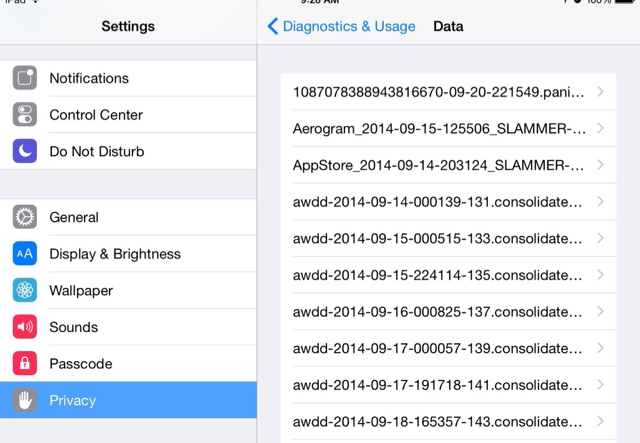Tap the Do Not Disturb moon icon
This screenshot has height=443, width=640.
[25, 151]
